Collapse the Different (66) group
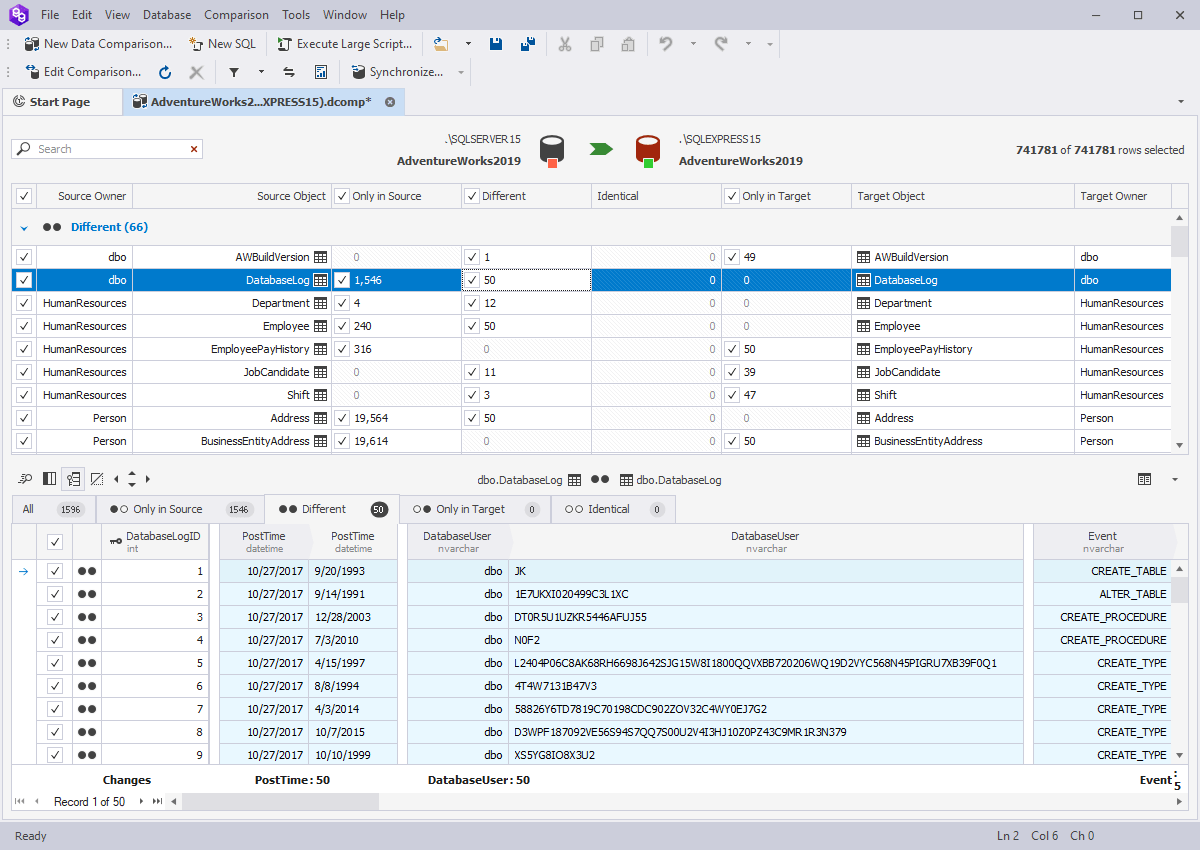 click(x=24, y=228)
